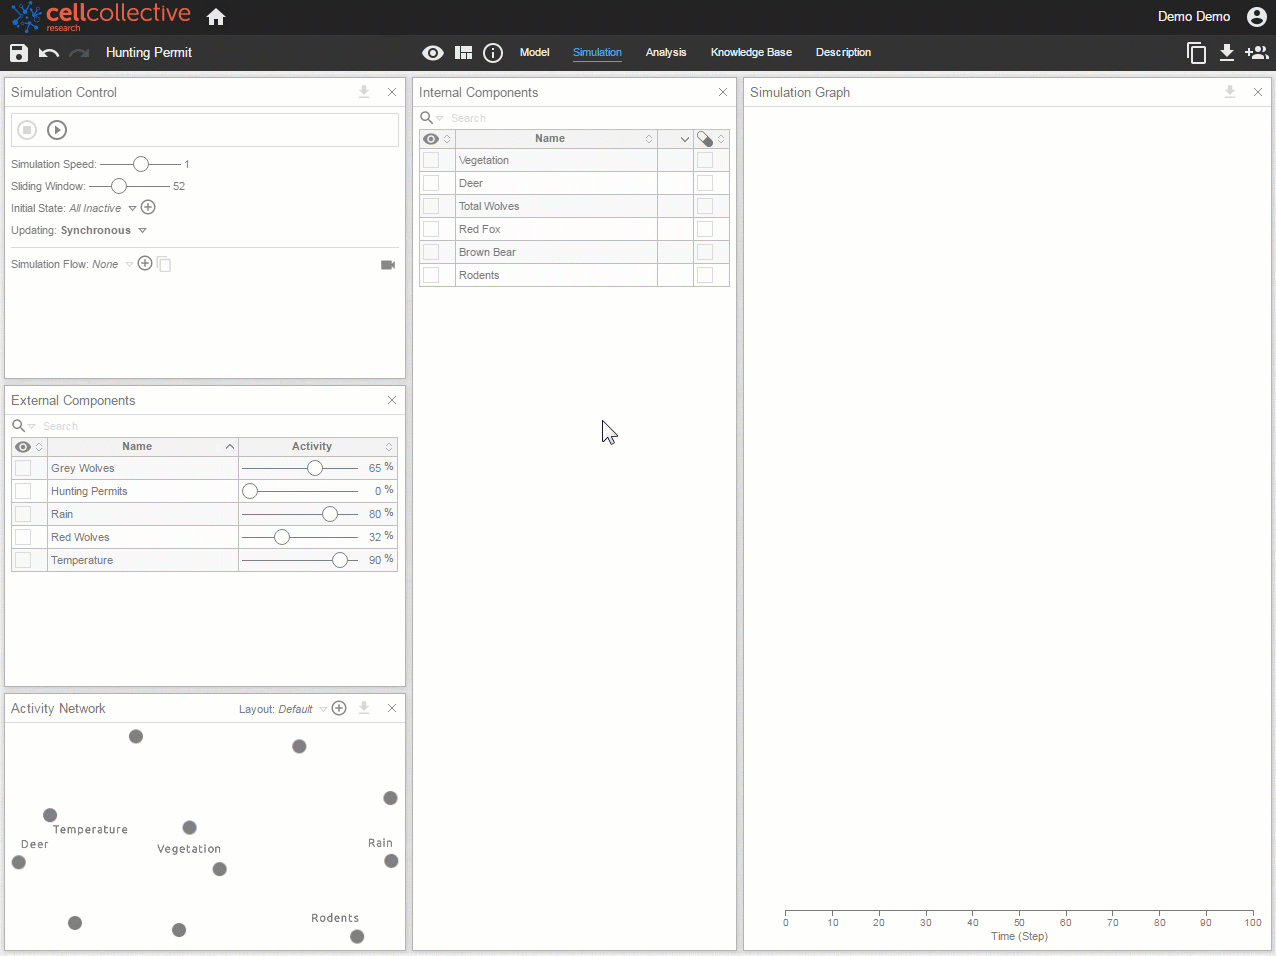
Task: Download the model from the top toolbar
Action: 1227,53
